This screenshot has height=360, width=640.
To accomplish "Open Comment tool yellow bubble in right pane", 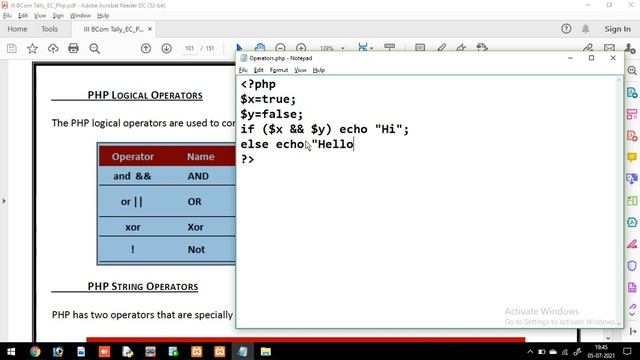I will point(632,157).
